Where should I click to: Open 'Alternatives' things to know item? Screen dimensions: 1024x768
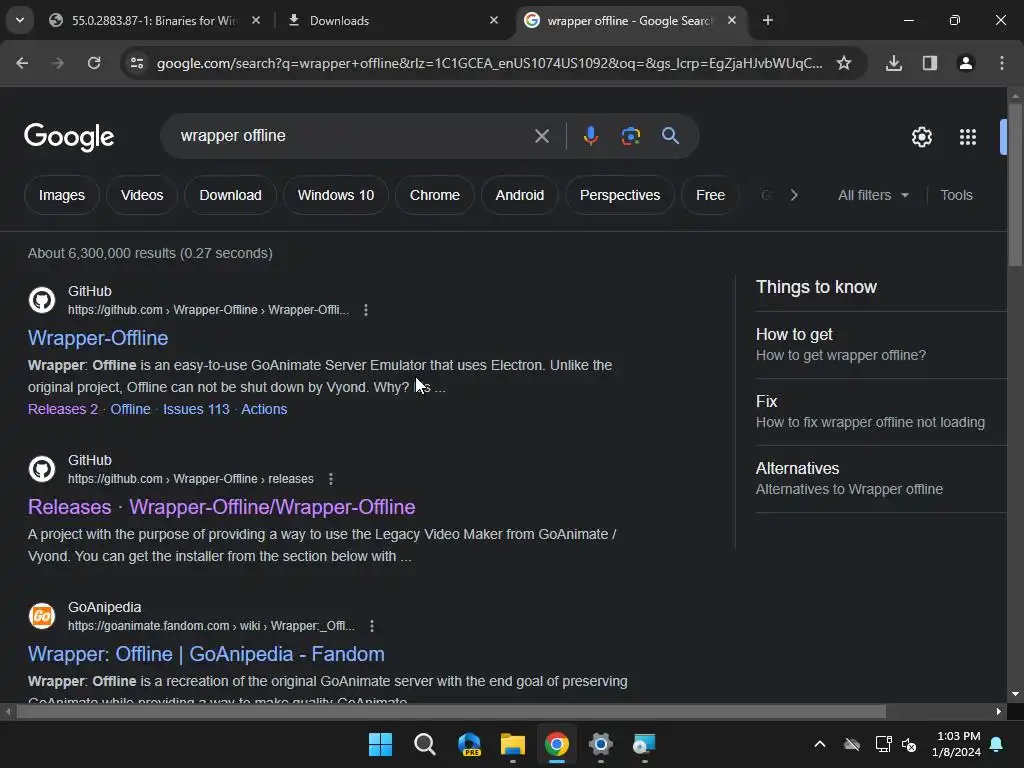point(880,479)
